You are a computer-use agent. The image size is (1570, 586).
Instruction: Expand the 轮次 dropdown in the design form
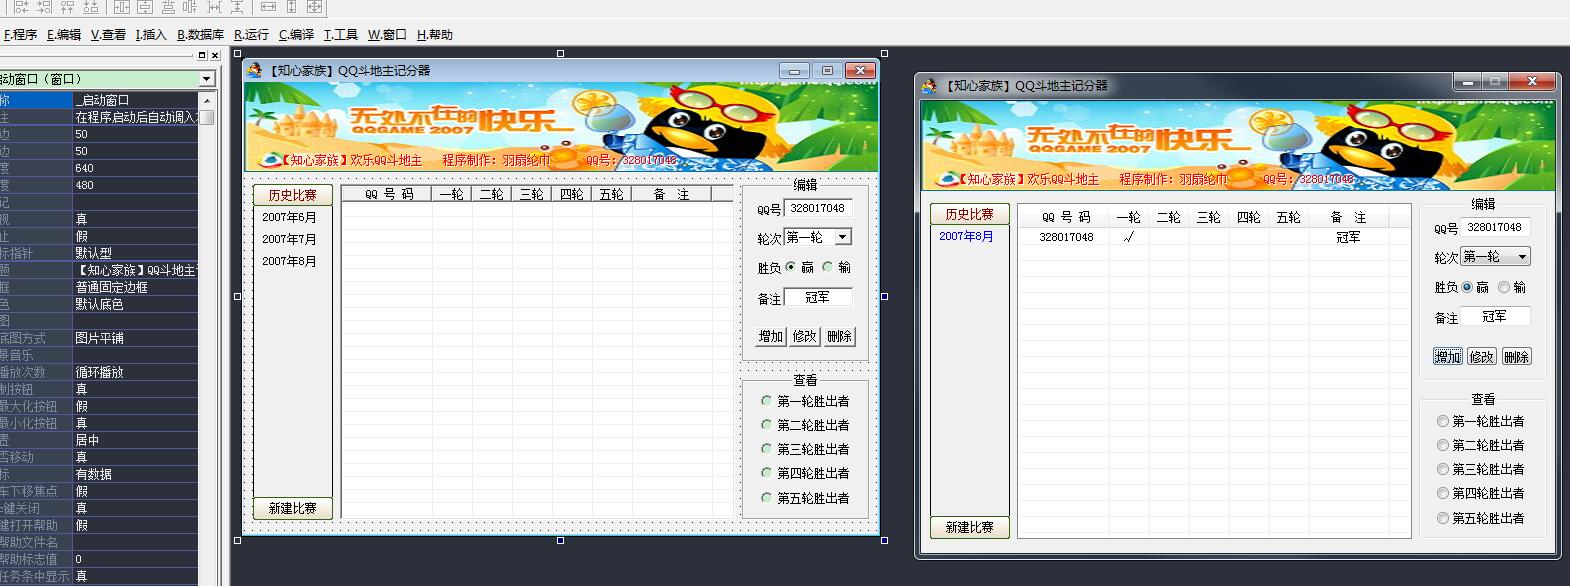pyautogui.click(x=843, y=237)
